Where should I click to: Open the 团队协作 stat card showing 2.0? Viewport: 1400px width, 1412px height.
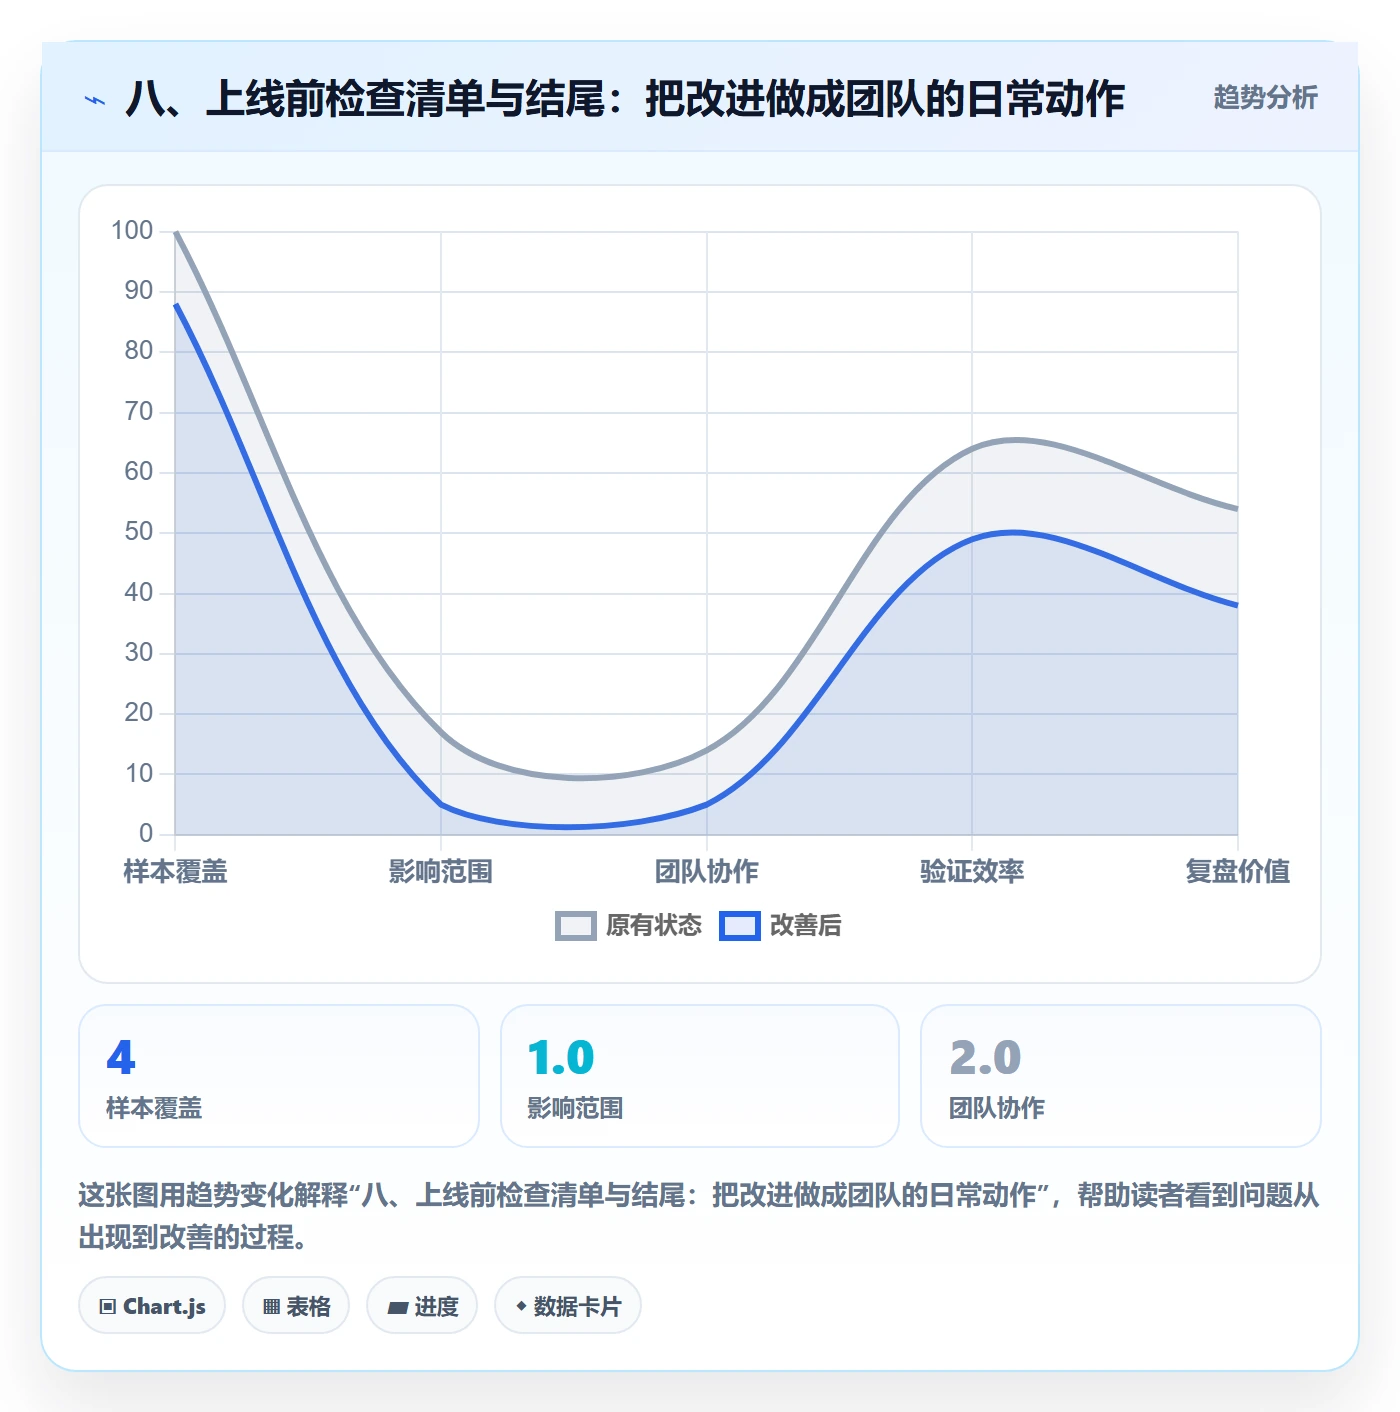[x=1121, y=1076]
